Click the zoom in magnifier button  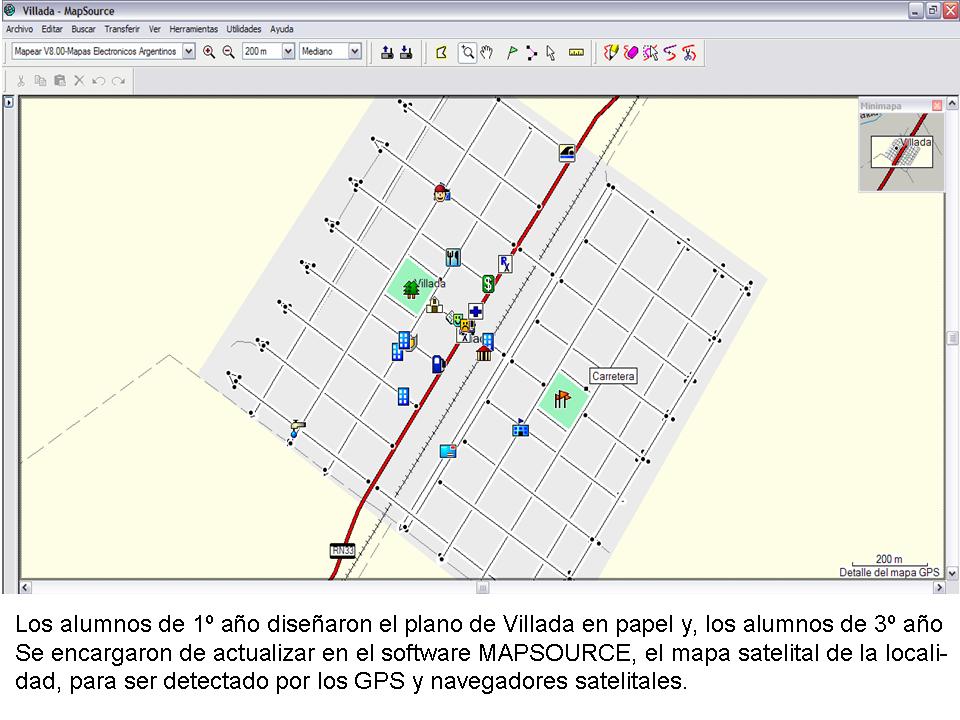coord(209,52)
